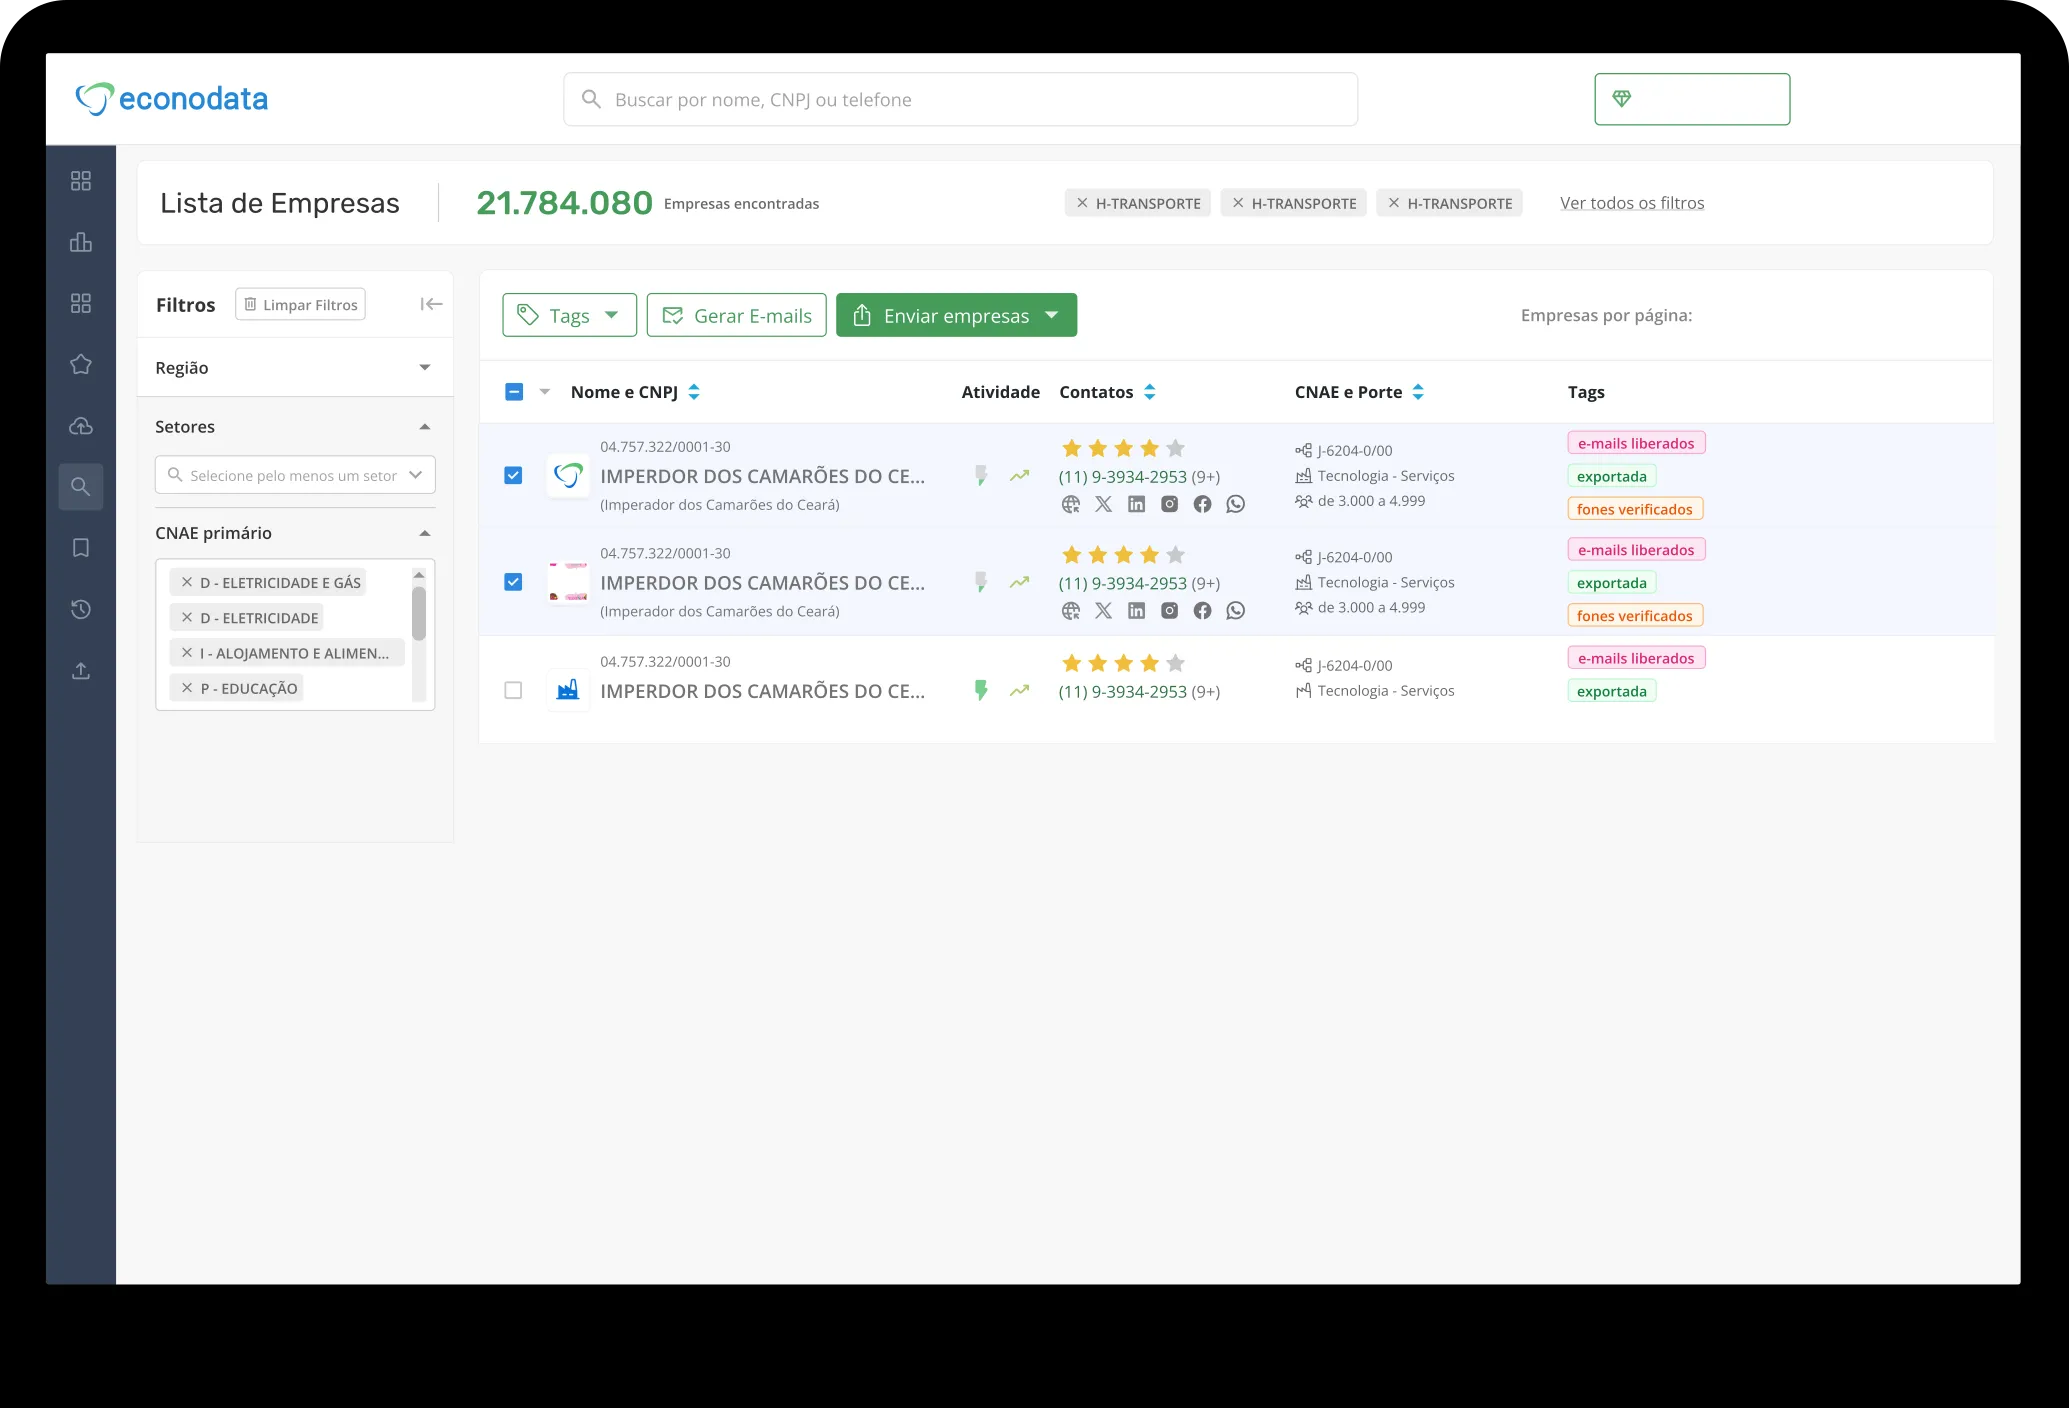Check the third company's row checkbox
Viewport: 2069px width, 1408px height.
(514, 690)
